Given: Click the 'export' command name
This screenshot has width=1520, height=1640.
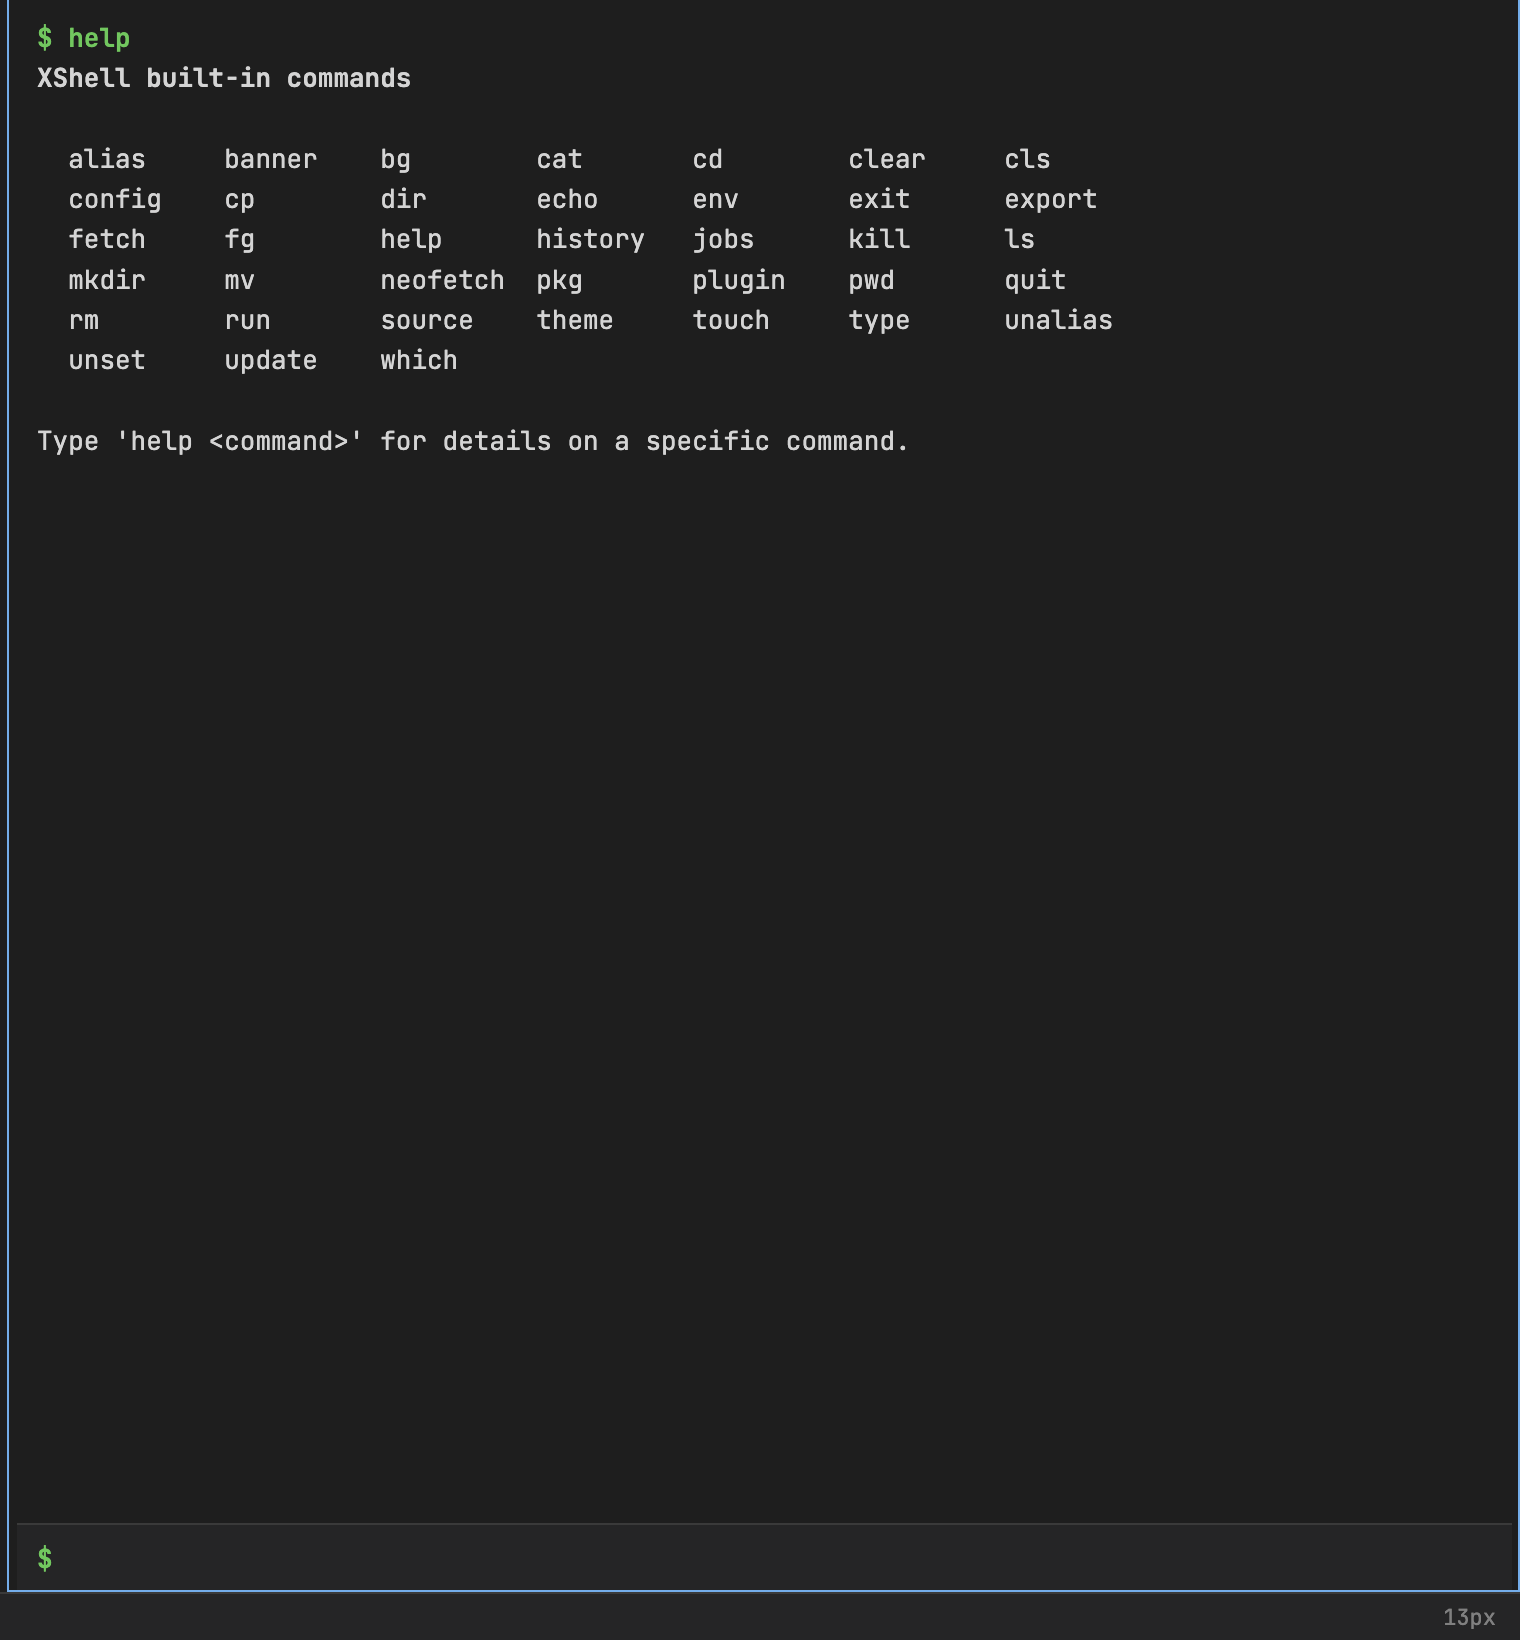Looking at the screenshot, I should 1051,200.
